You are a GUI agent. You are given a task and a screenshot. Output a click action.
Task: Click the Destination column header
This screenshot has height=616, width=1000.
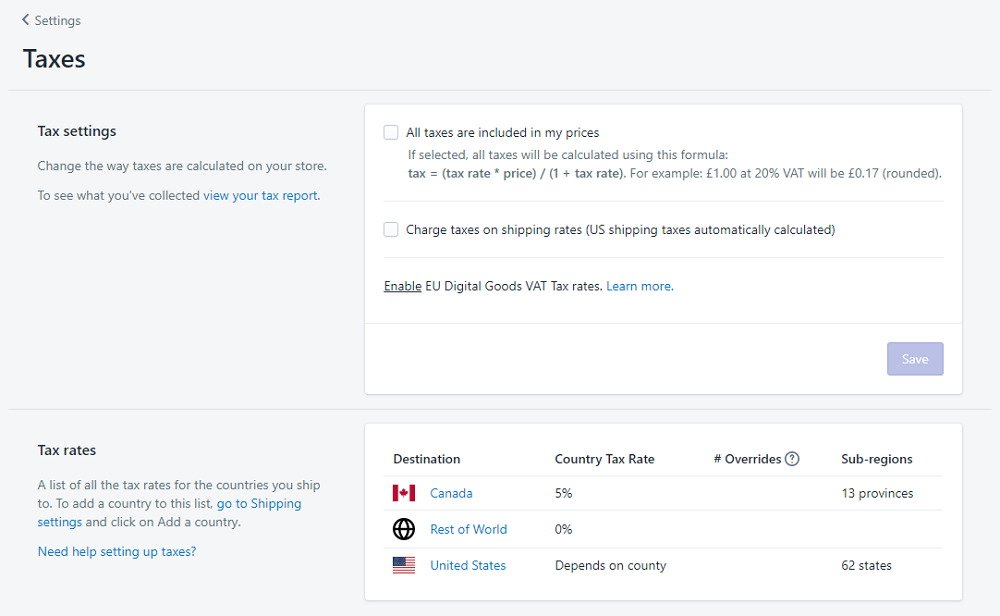[426, 458]
